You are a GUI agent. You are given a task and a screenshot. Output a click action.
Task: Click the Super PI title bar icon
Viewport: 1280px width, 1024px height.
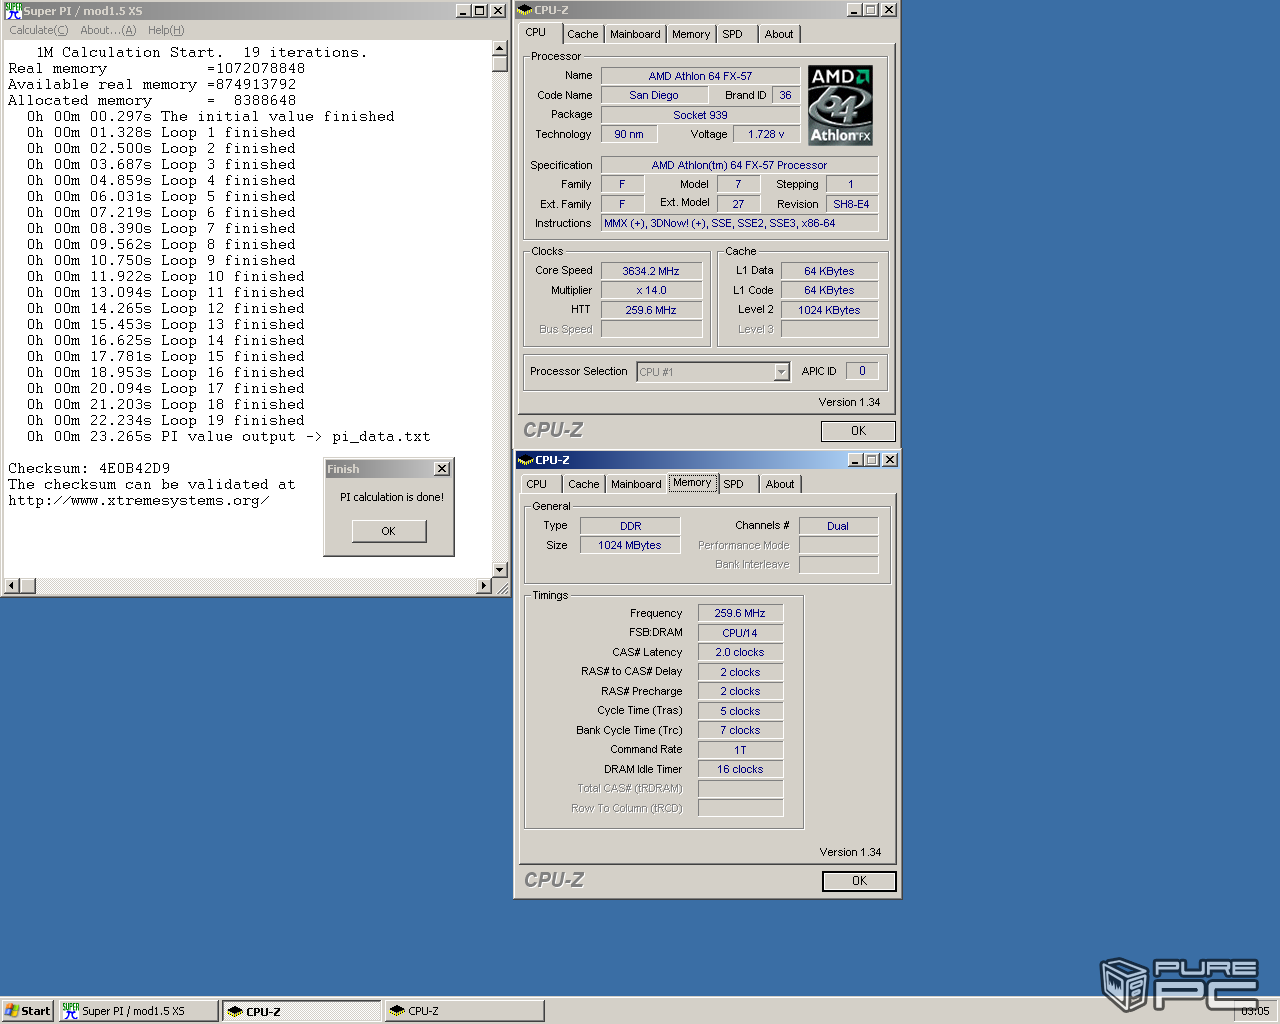13,11
